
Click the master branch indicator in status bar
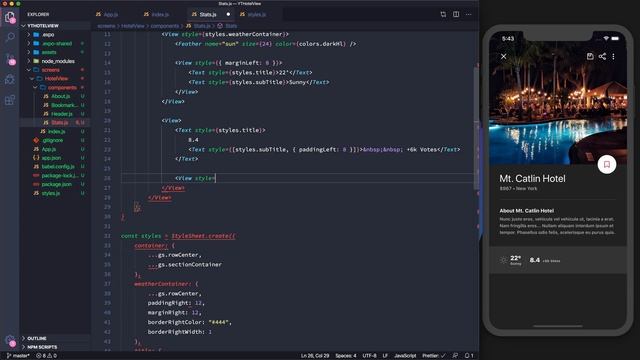18,356
